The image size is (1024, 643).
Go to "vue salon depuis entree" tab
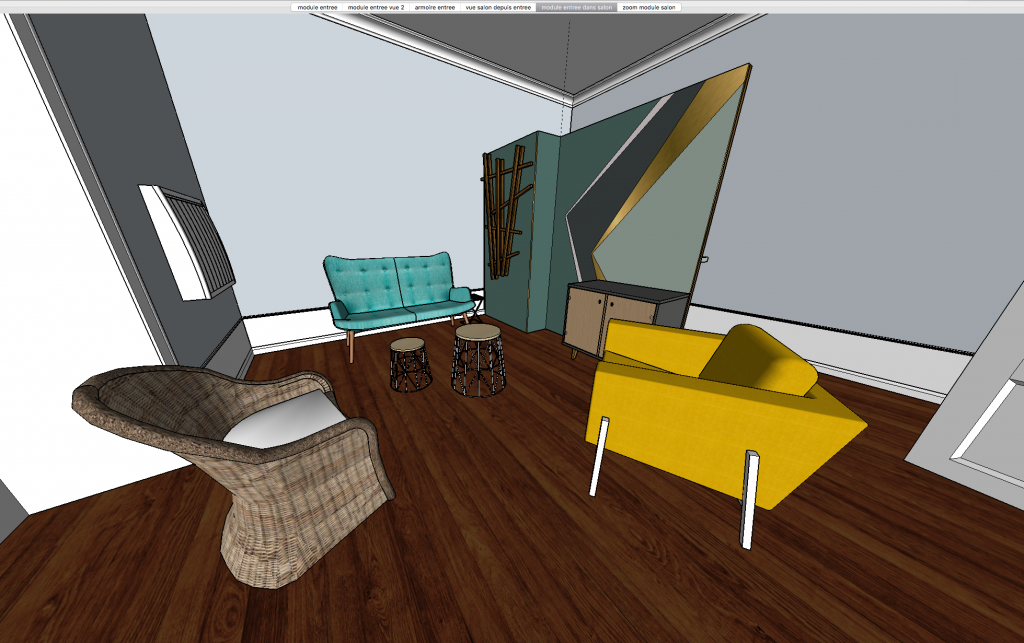pos(498,7)
